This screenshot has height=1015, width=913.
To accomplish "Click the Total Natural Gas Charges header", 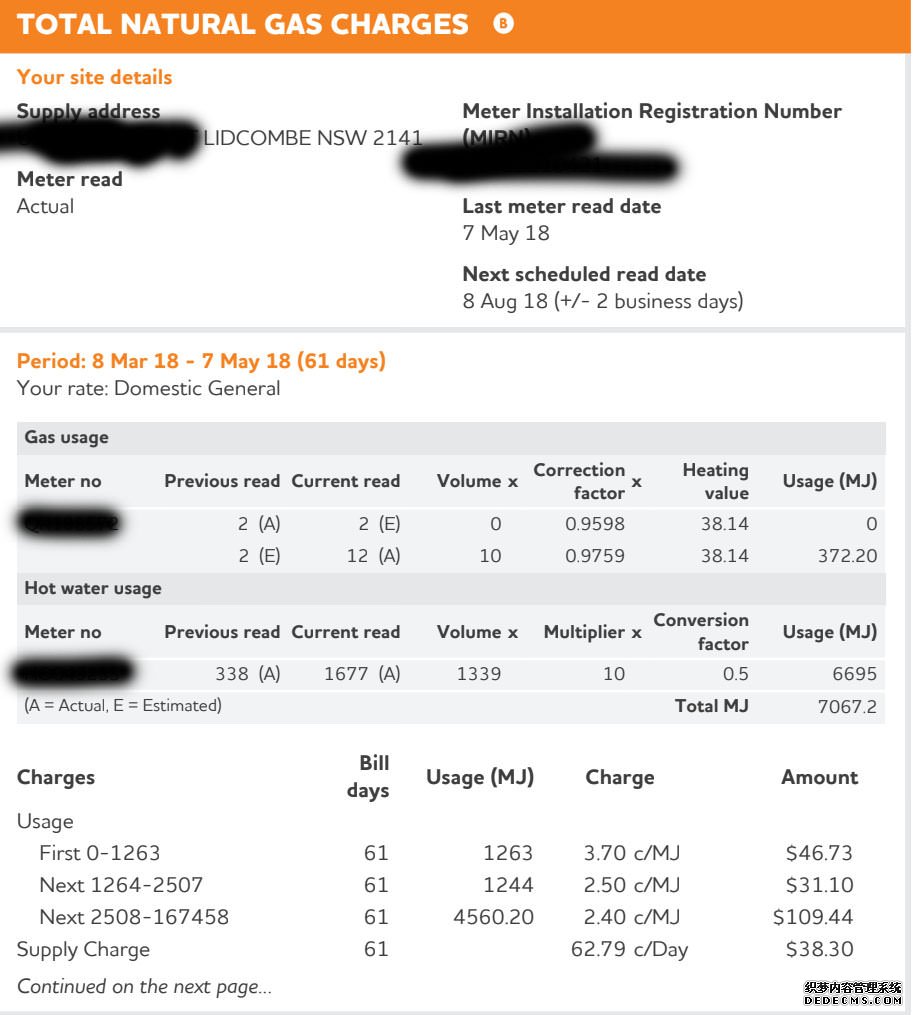I will (242, 25).
